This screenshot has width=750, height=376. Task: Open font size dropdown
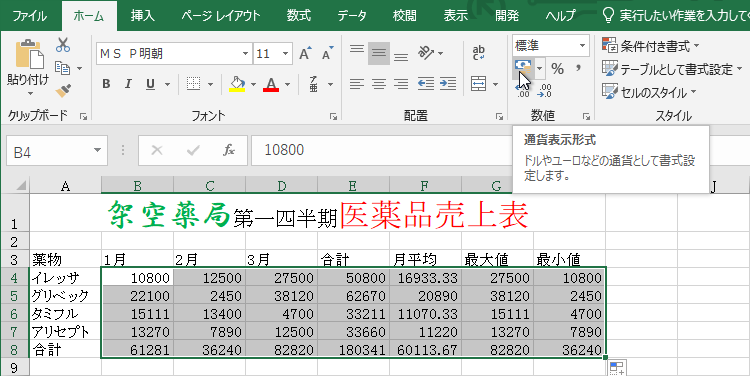click(x=286, y=54)
